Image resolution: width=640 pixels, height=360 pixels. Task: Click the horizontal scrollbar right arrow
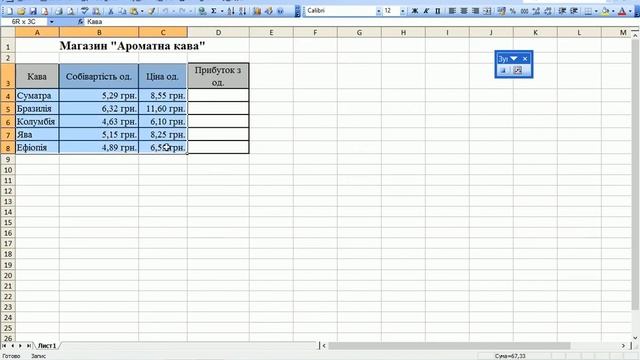point(623,346)
